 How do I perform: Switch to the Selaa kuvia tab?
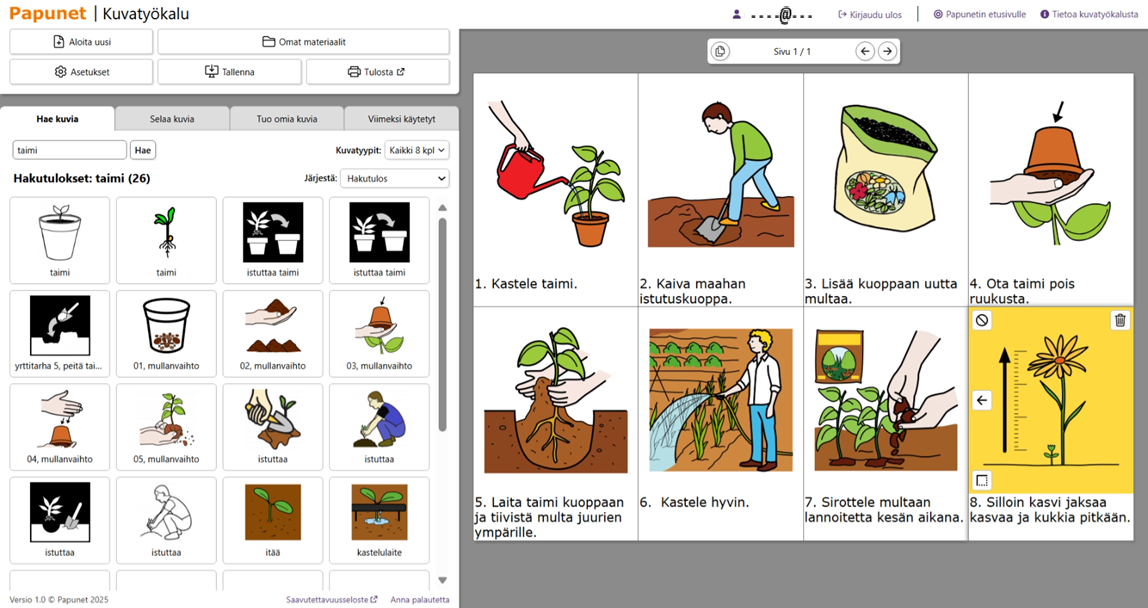click(172, 119)
